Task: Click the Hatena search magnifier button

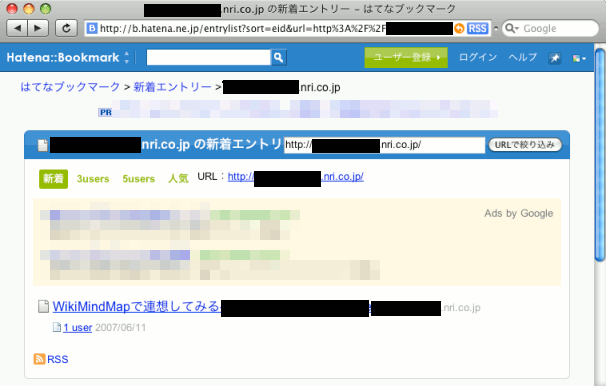Action: click(x=278, y=58)
